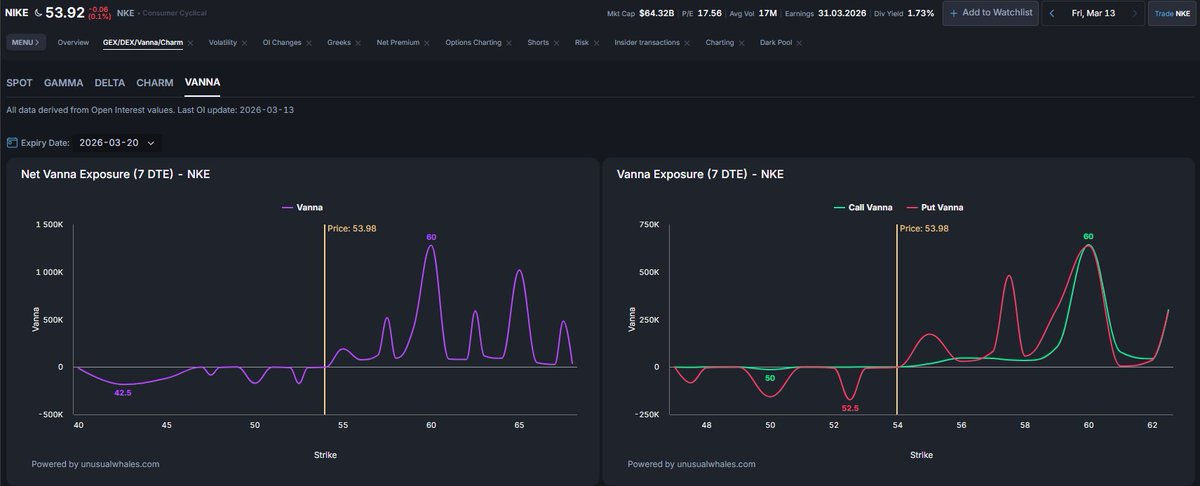Screen dimensions: 1200x486
Task: Switch to the Shorts tab
Action: (x=537, y=43)
